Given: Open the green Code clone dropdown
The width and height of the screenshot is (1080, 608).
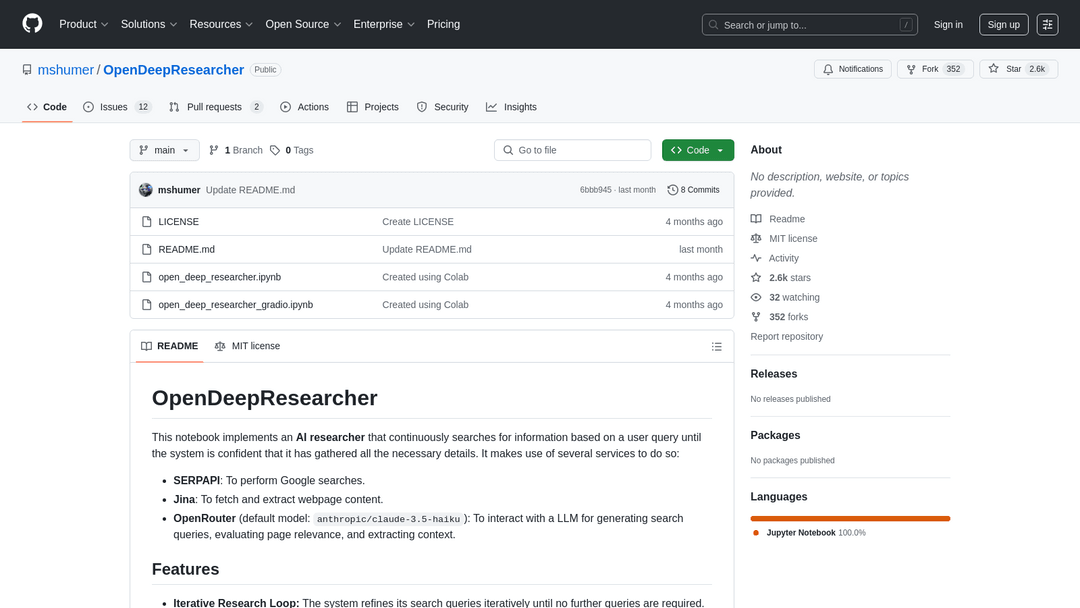Looking at the screenshot, I should coord(698,150).
